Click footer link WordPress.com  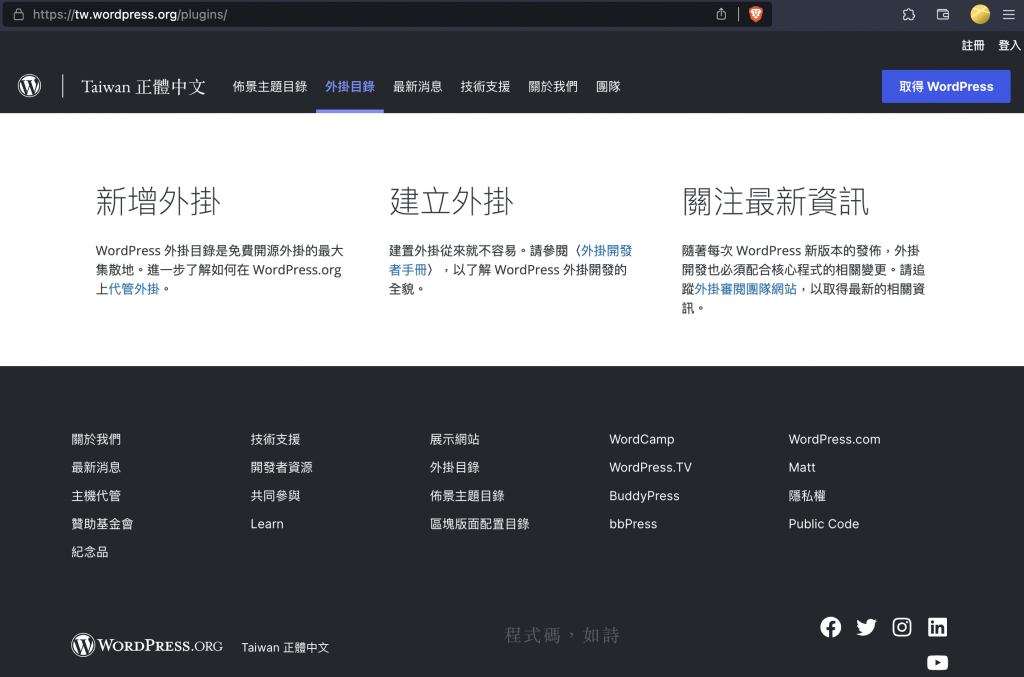pos(834,439)
